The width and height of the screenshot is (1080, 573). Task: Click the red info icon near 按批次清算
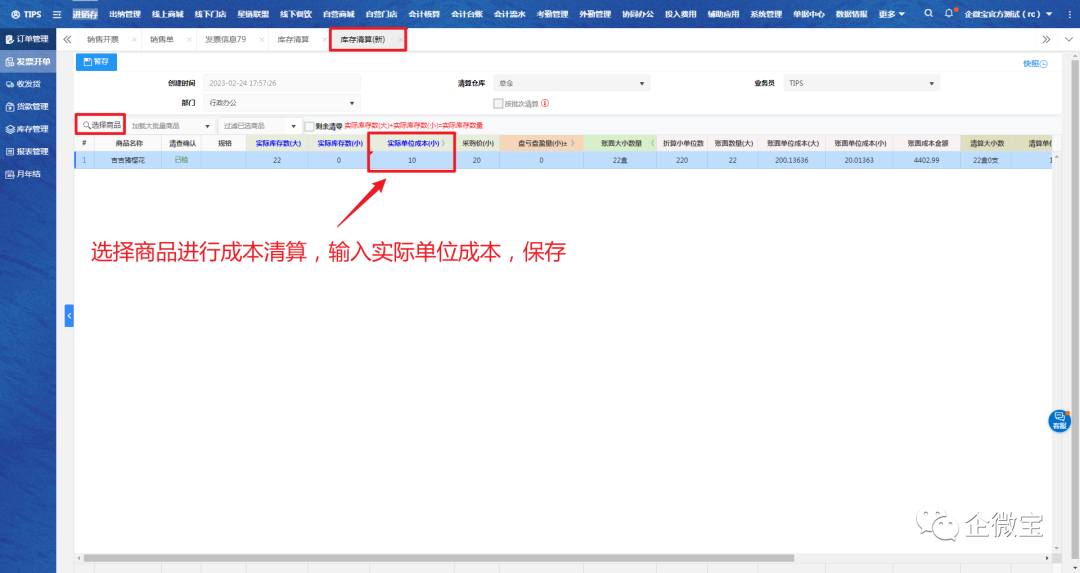545,103
